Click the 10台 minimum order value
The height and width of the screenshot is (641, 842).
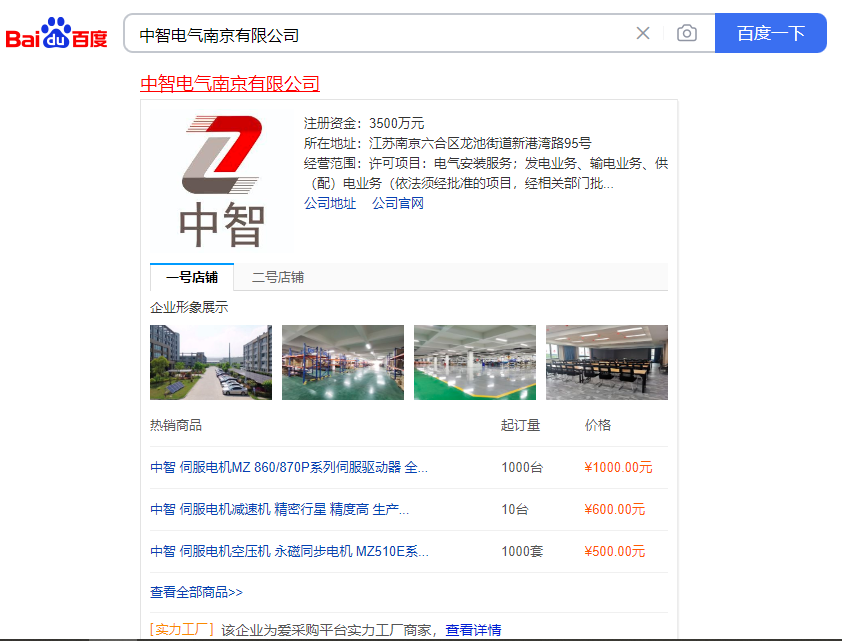(514, 509)
